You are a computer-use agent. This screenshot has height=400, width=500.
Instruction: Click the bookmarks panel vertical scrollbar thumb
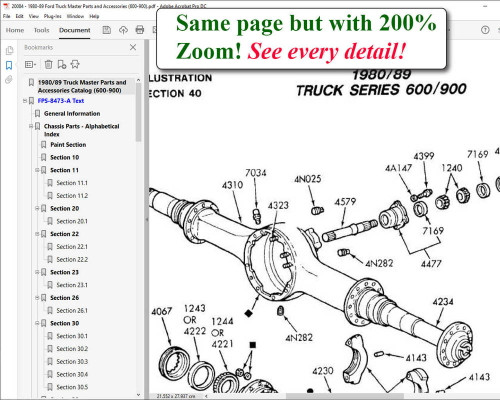pos(139,112)
